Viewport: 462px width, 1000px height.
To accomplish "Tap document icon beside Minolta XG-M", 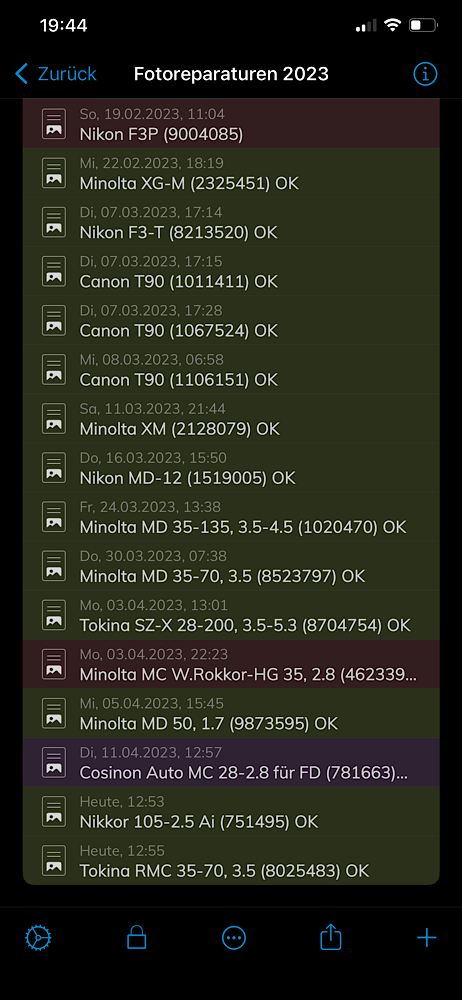I will coord(54,173).
